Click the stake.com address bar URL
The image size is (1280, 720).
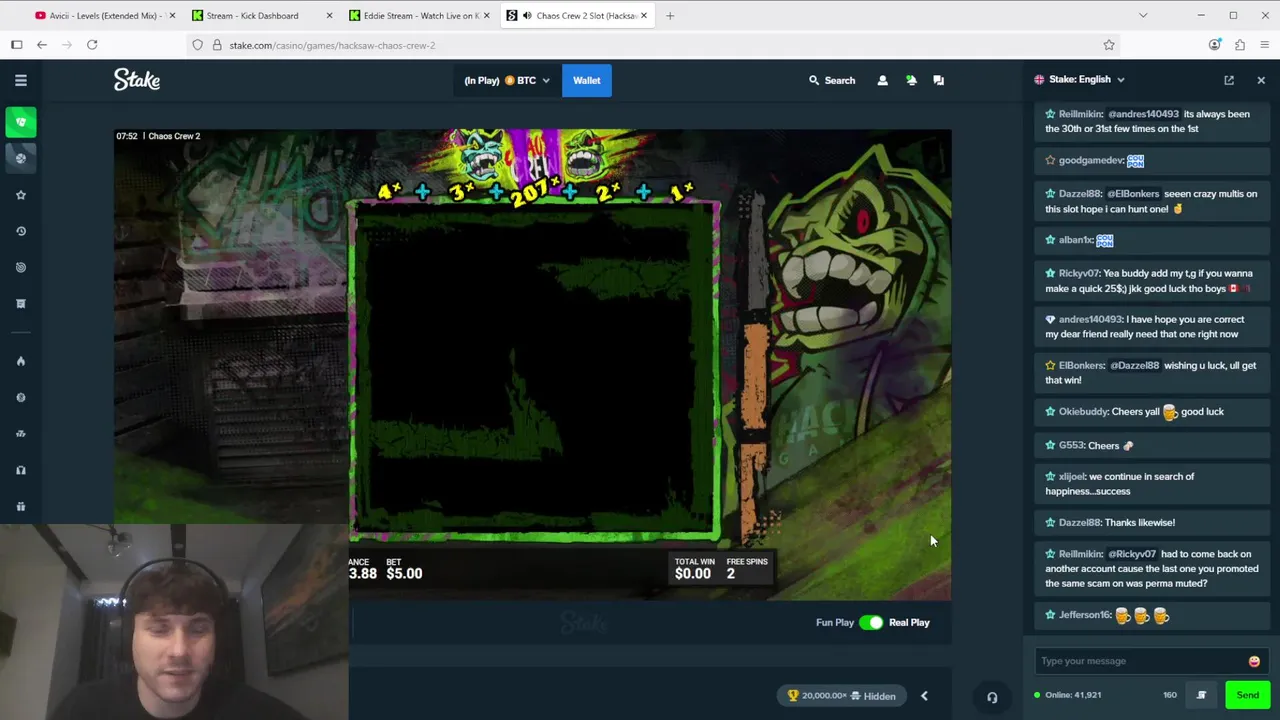click(x=332, y=45)
